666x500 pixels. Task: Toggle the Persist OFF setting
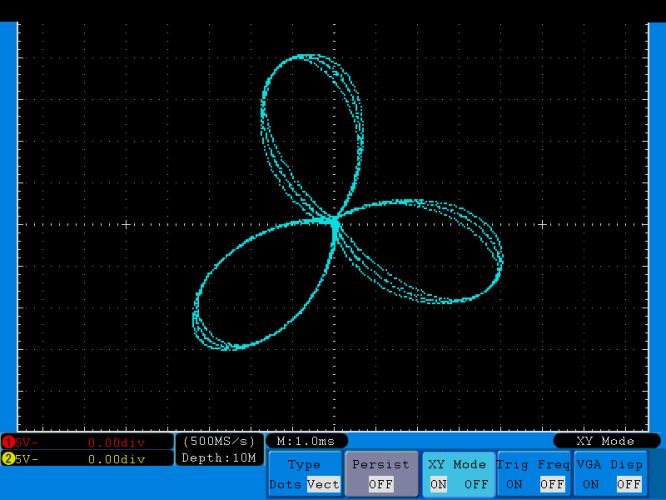[x=381, y=484]
